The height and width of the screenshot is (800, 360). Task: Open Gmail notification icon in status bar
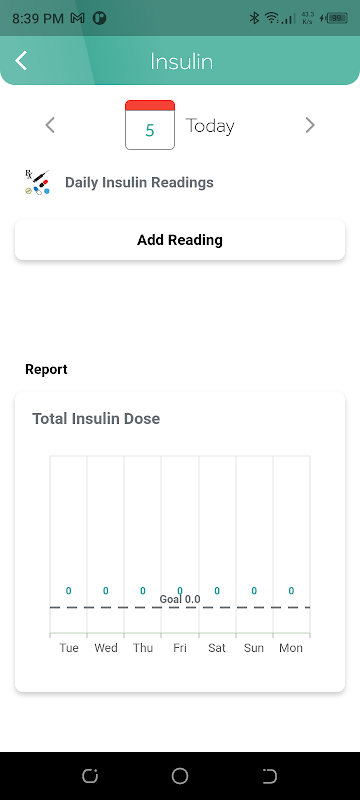[x=78, y=18]
